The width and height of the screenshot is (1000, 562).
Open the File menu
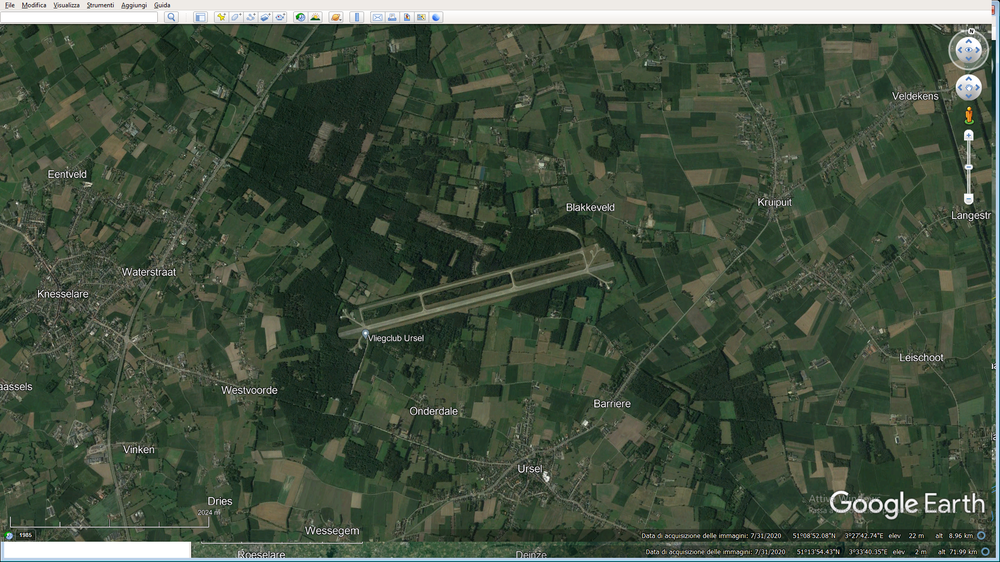coord(10,5)
